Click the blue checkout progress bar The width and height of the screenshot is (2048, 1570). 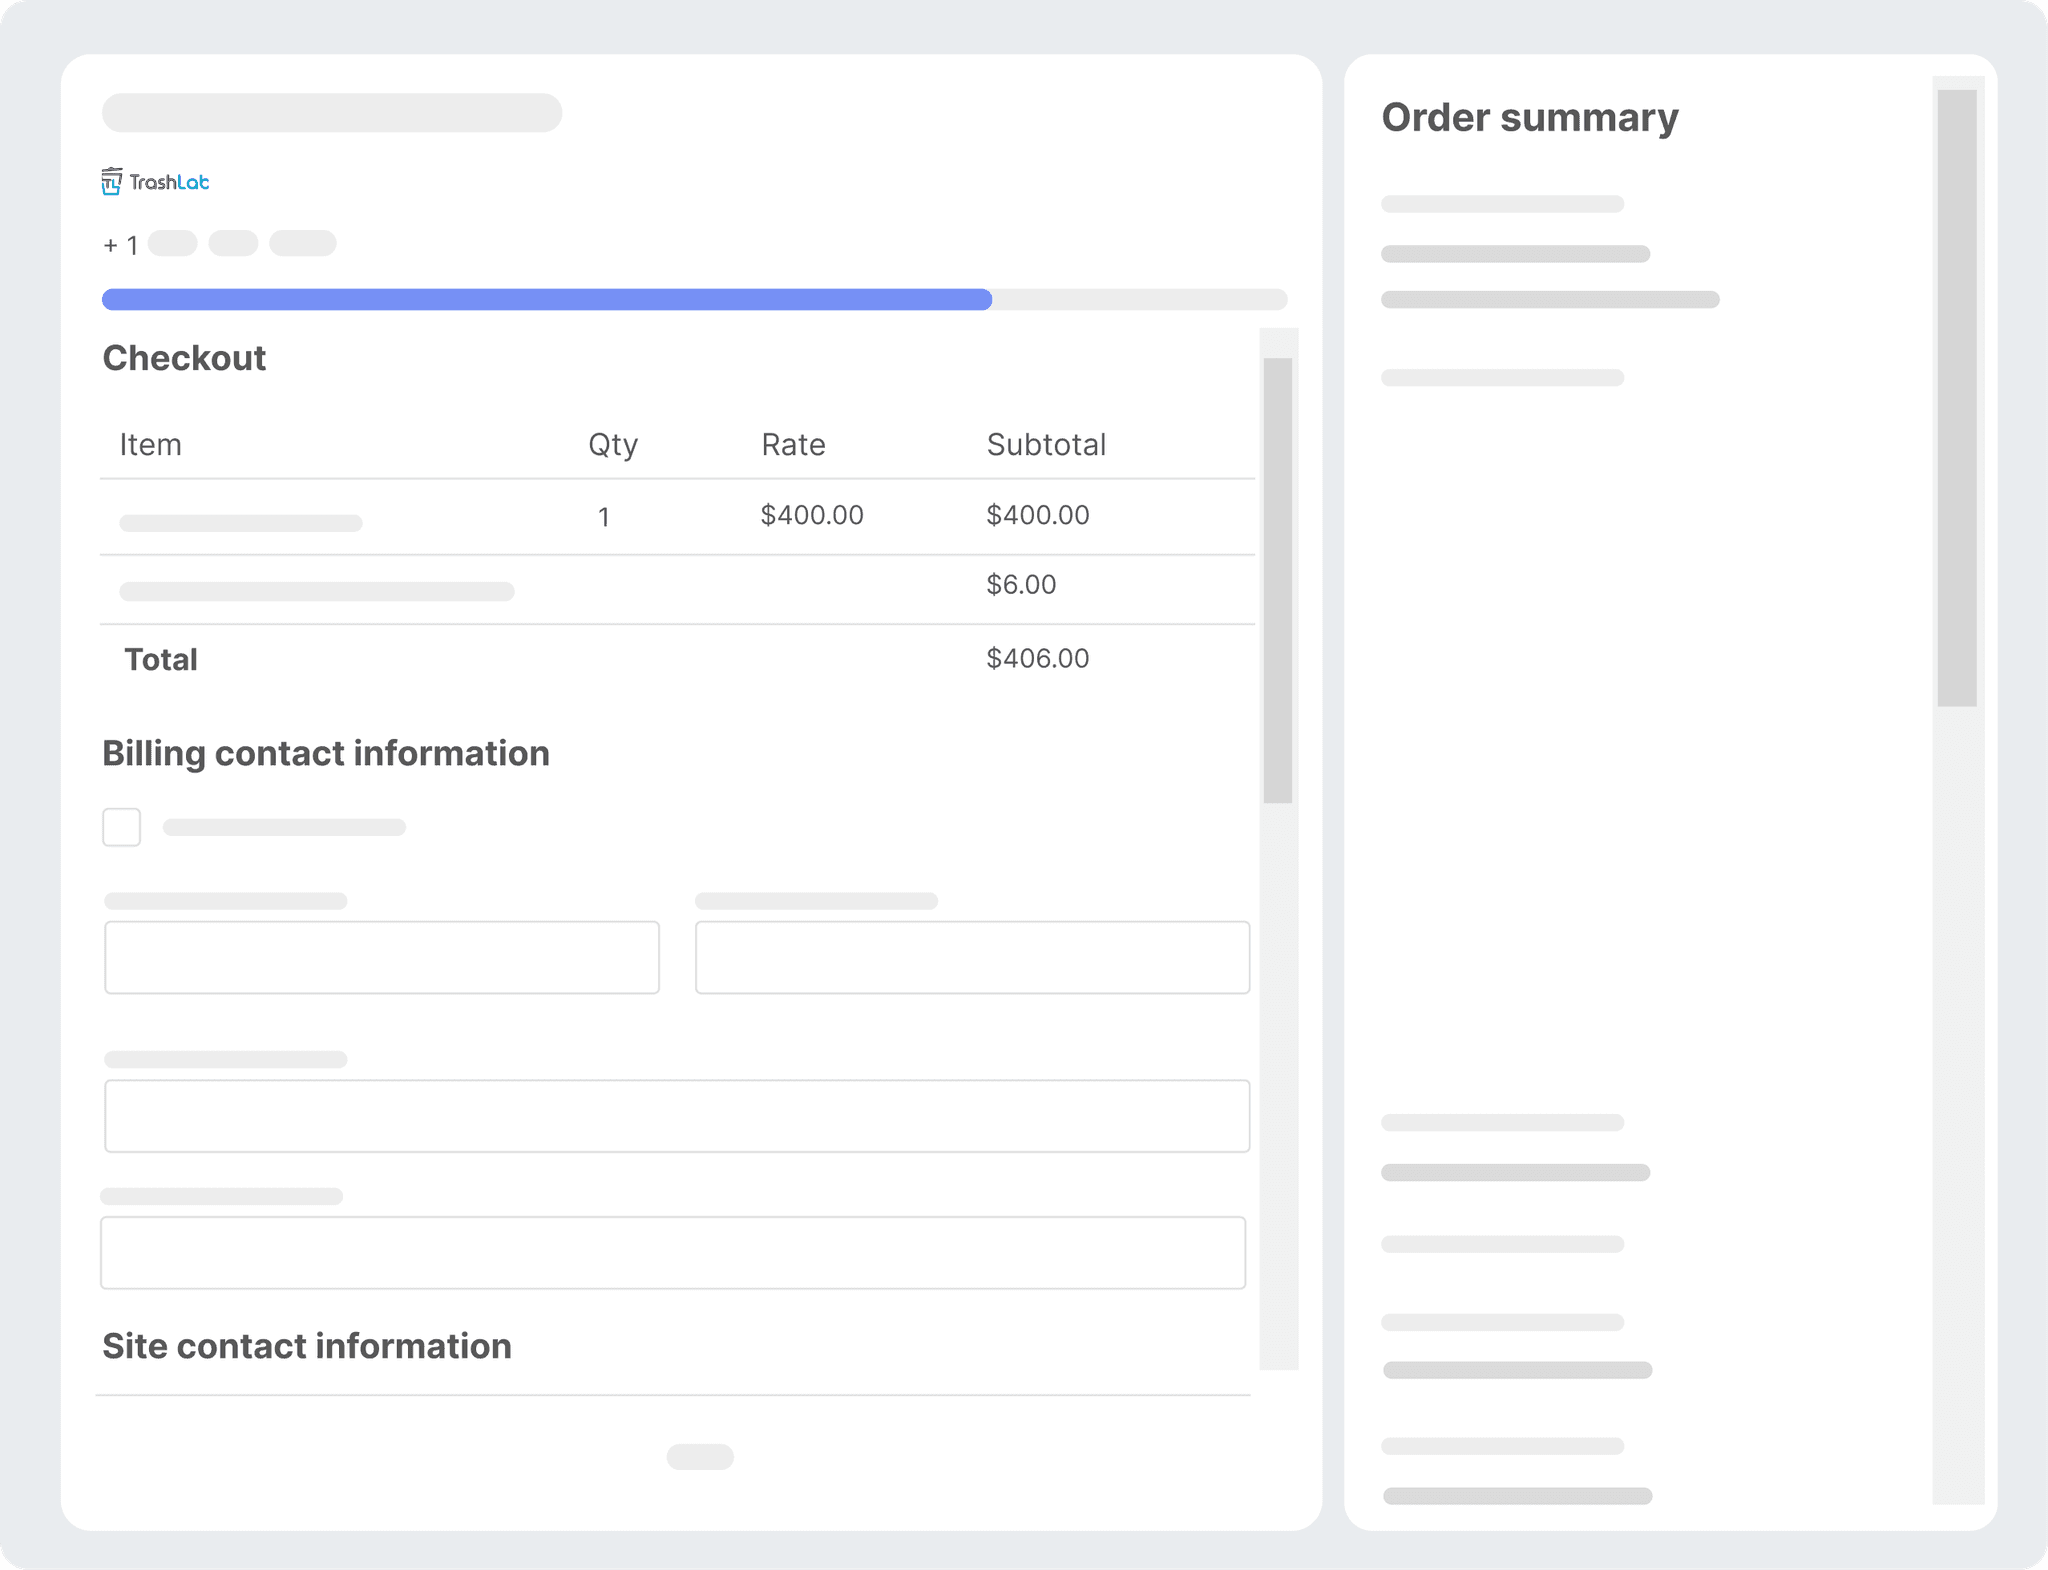coord(546,300)
